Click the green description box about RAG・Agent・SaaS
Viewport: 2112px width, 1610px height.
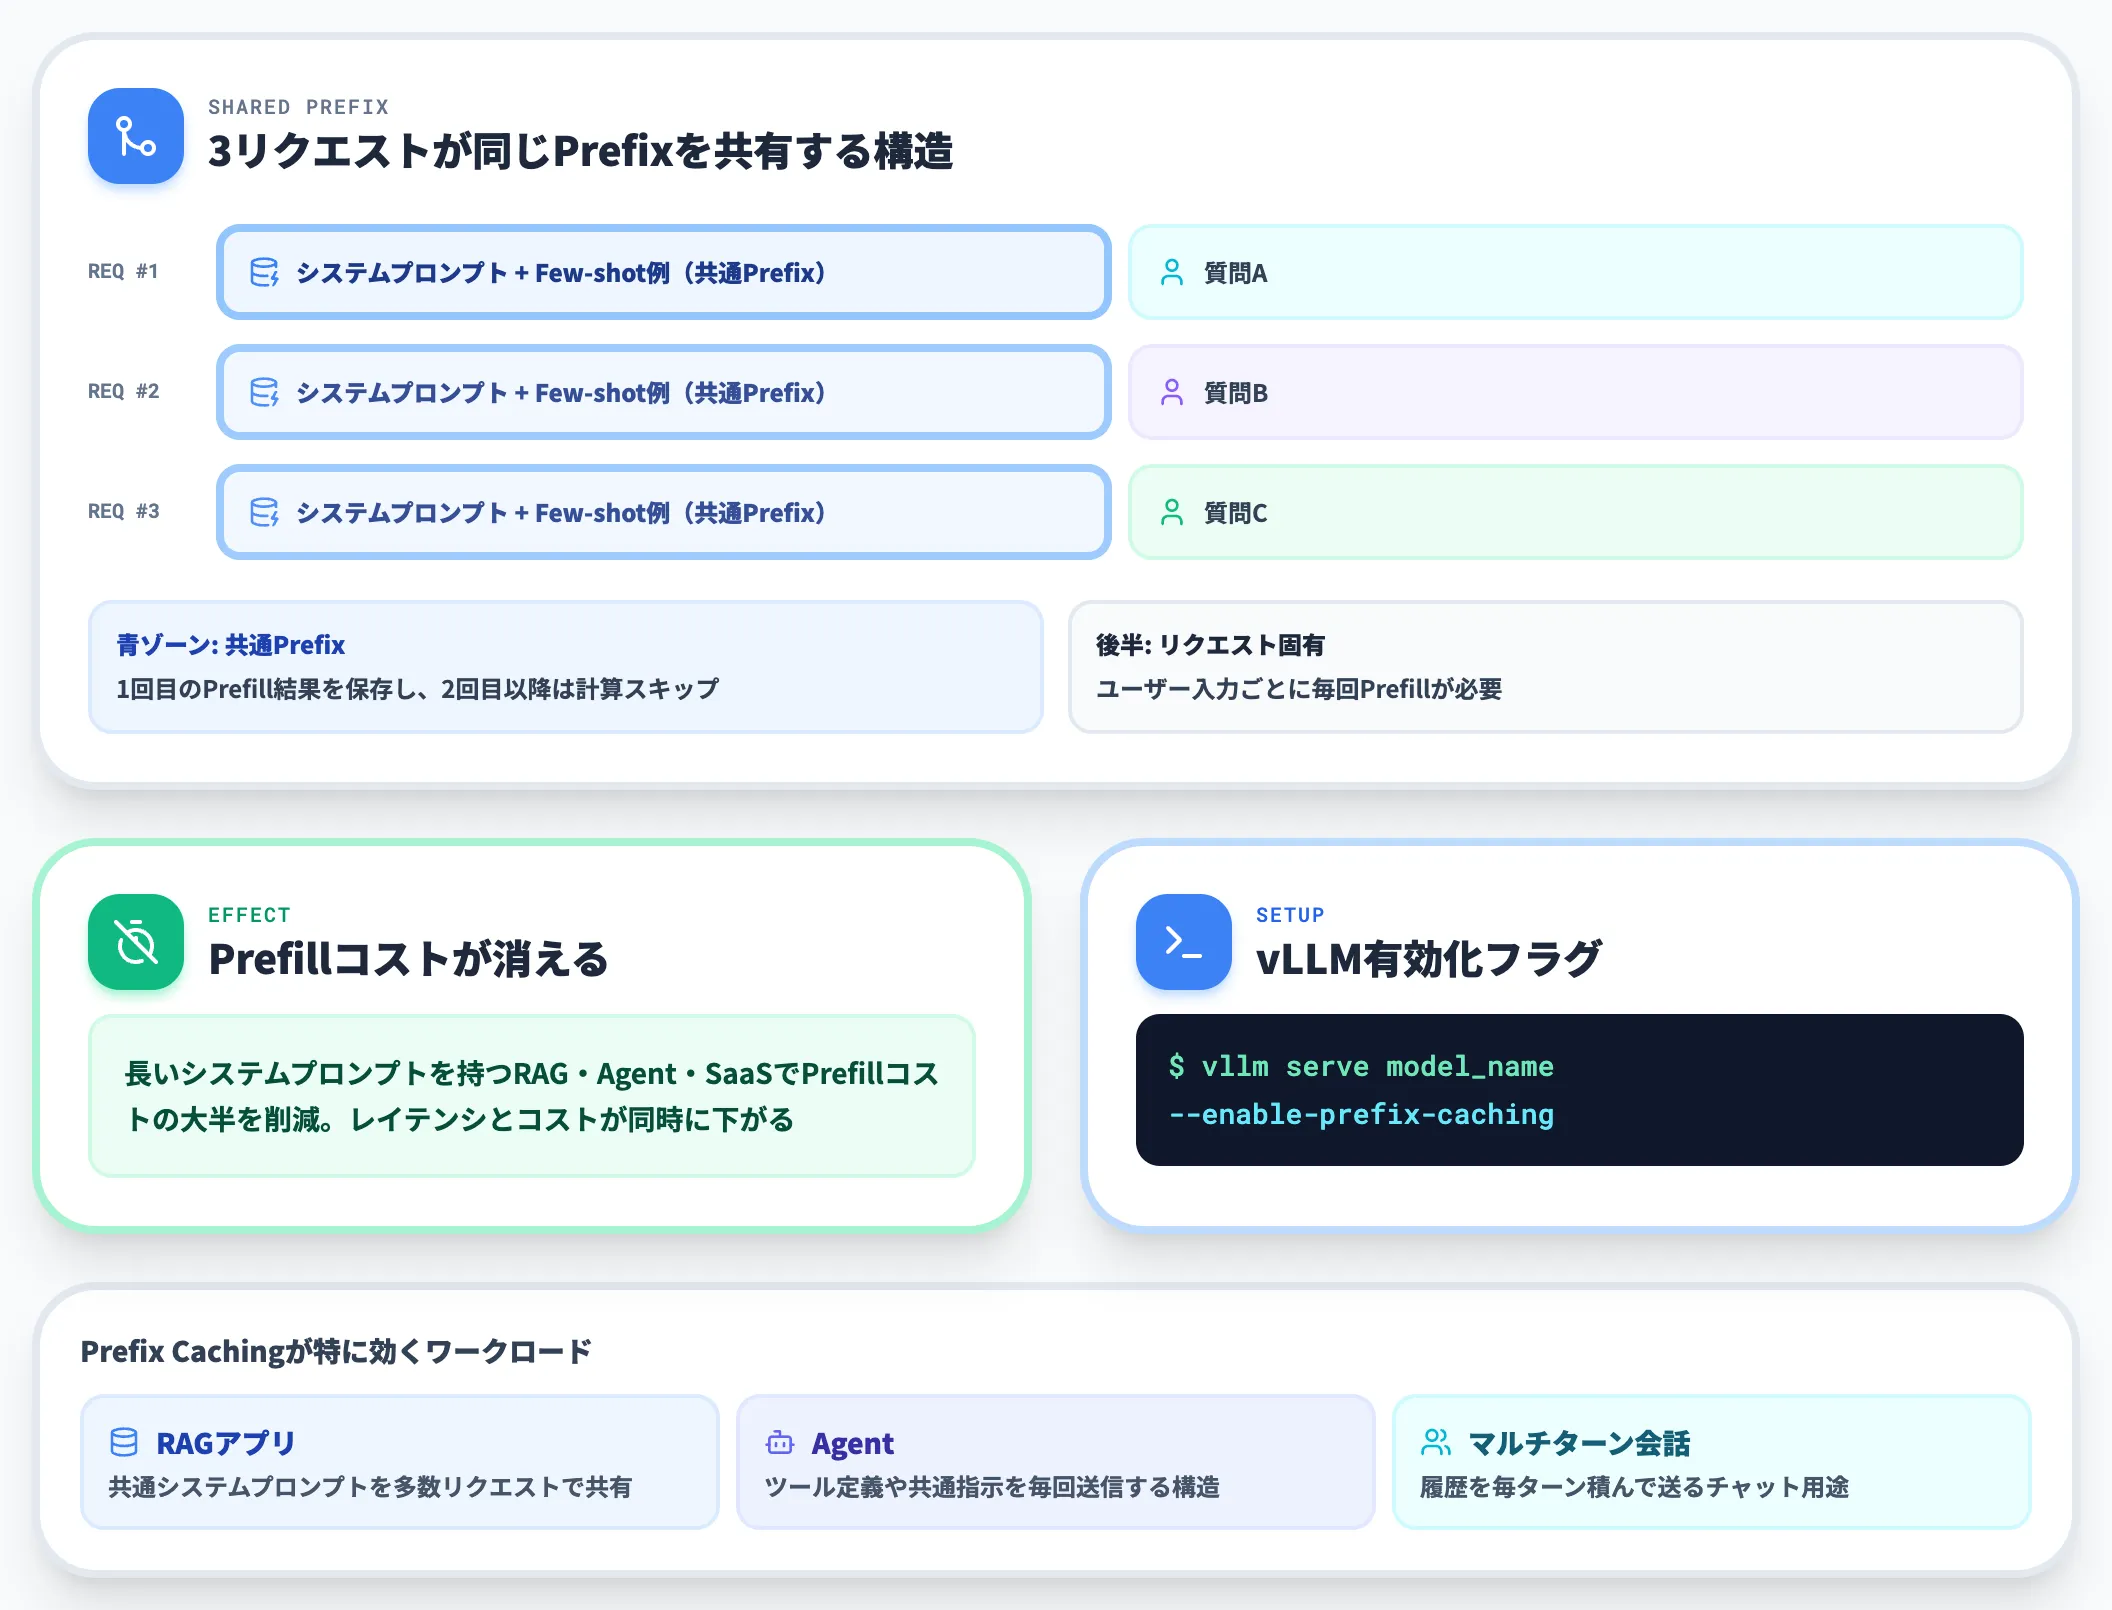click(532, 1096)
